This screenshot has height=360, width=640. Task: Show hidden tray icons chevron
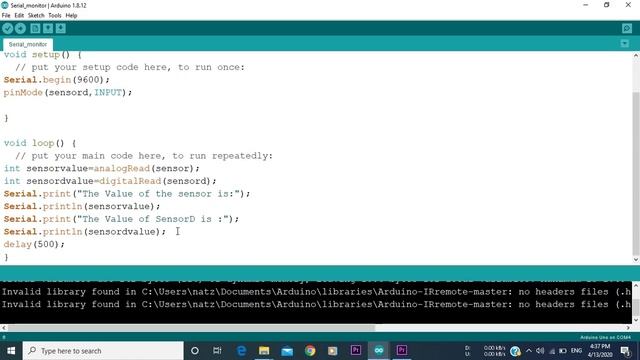(529, 351)
